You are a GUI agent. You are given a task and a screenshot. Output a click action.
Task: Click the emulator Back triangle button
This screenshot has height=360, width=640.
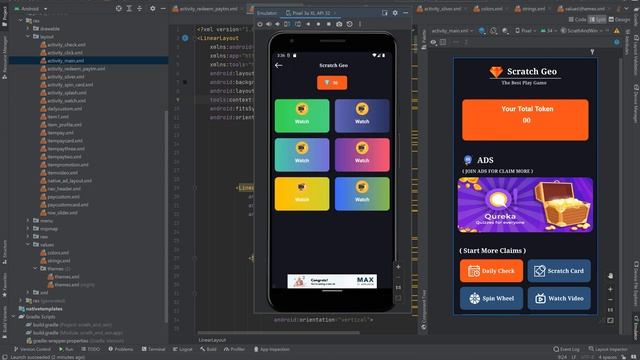(309, 24)
